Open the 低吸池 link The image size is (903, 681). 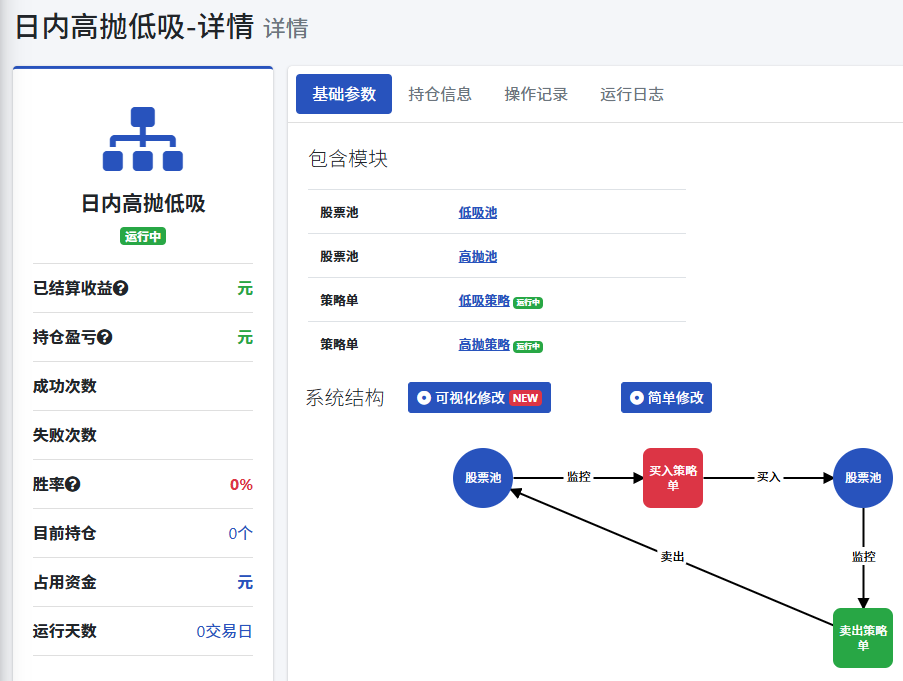point(477,212)
